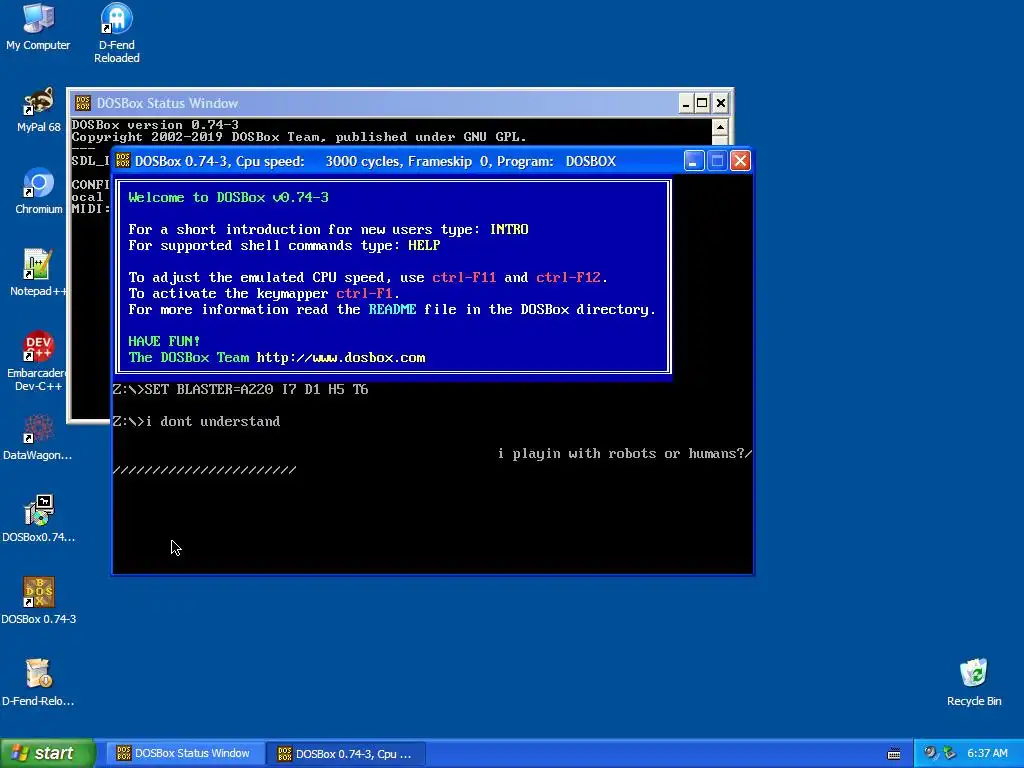Click the http://www.dosbox.com text

[341, 358]
